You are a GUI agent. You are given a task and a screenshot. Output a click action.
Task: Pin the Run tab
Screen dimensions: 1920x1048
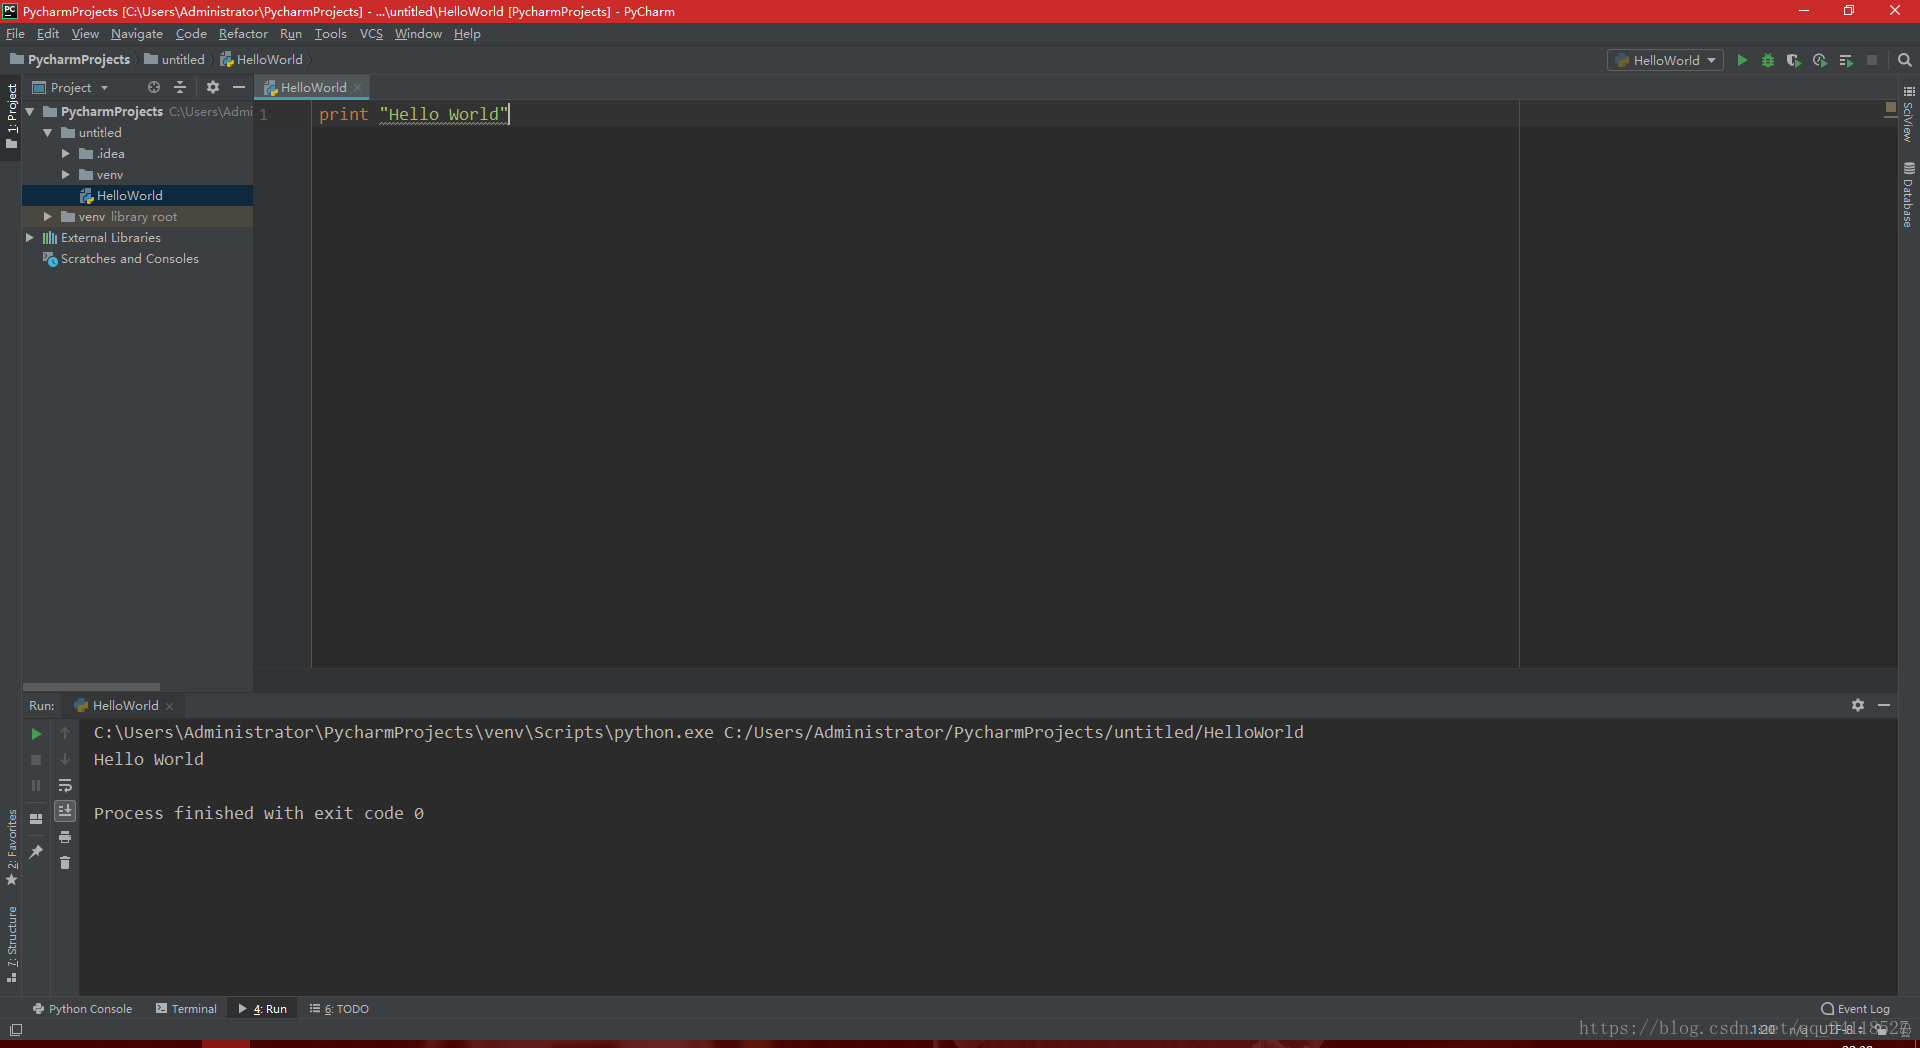coord(36,851)
